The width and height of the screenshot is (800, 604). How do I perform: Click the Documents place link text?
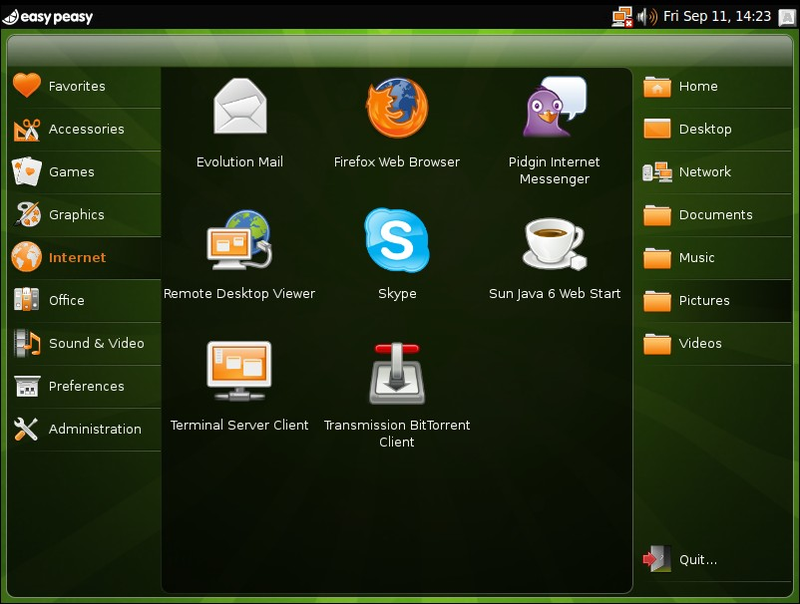[715, 215]
